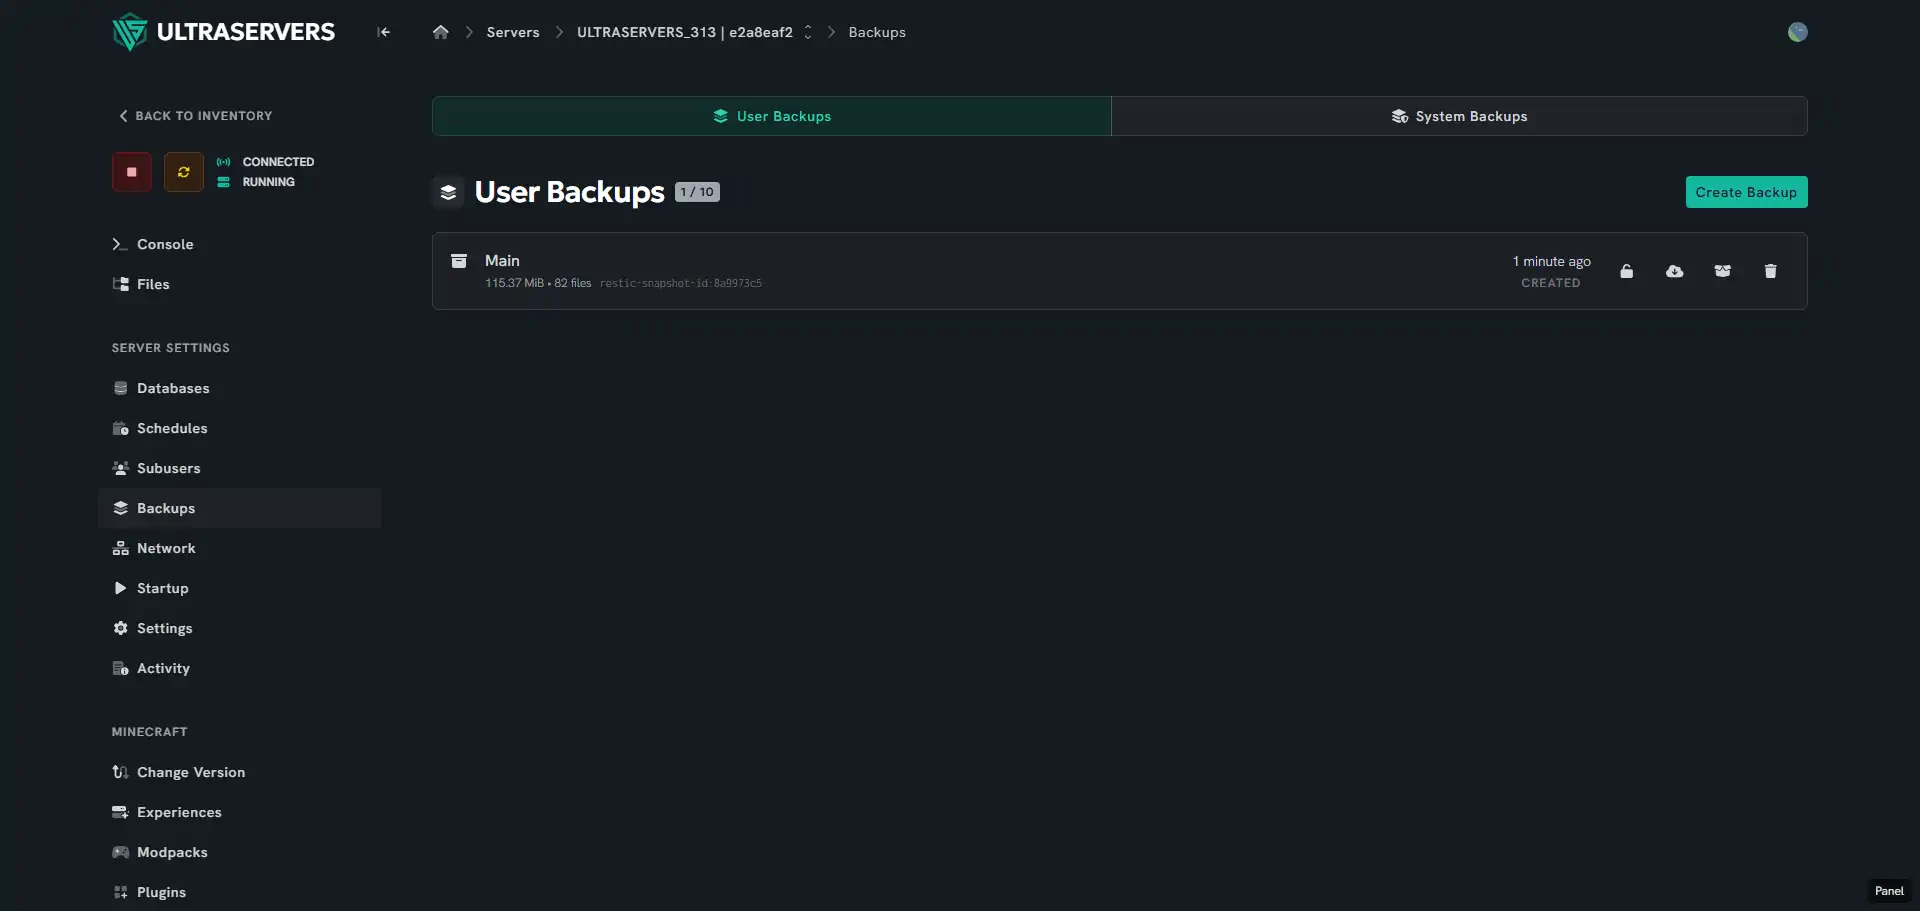Open the Servers breadcrumb link

pyautogui.click(x=513, y=32)
